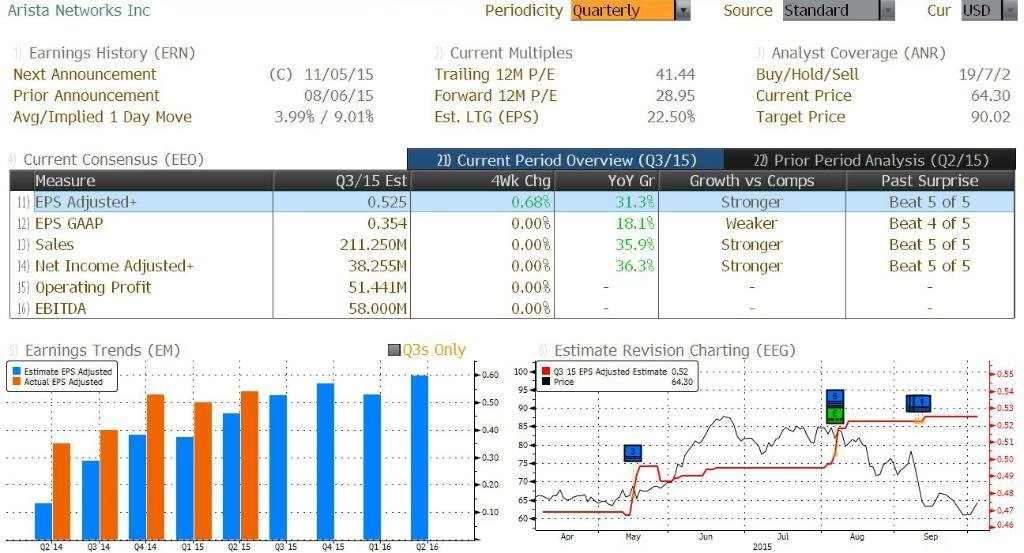Click the Net Income YoY growth 36.3%
The width and height of the screenshot is (1024, 553).
(635, 266)
